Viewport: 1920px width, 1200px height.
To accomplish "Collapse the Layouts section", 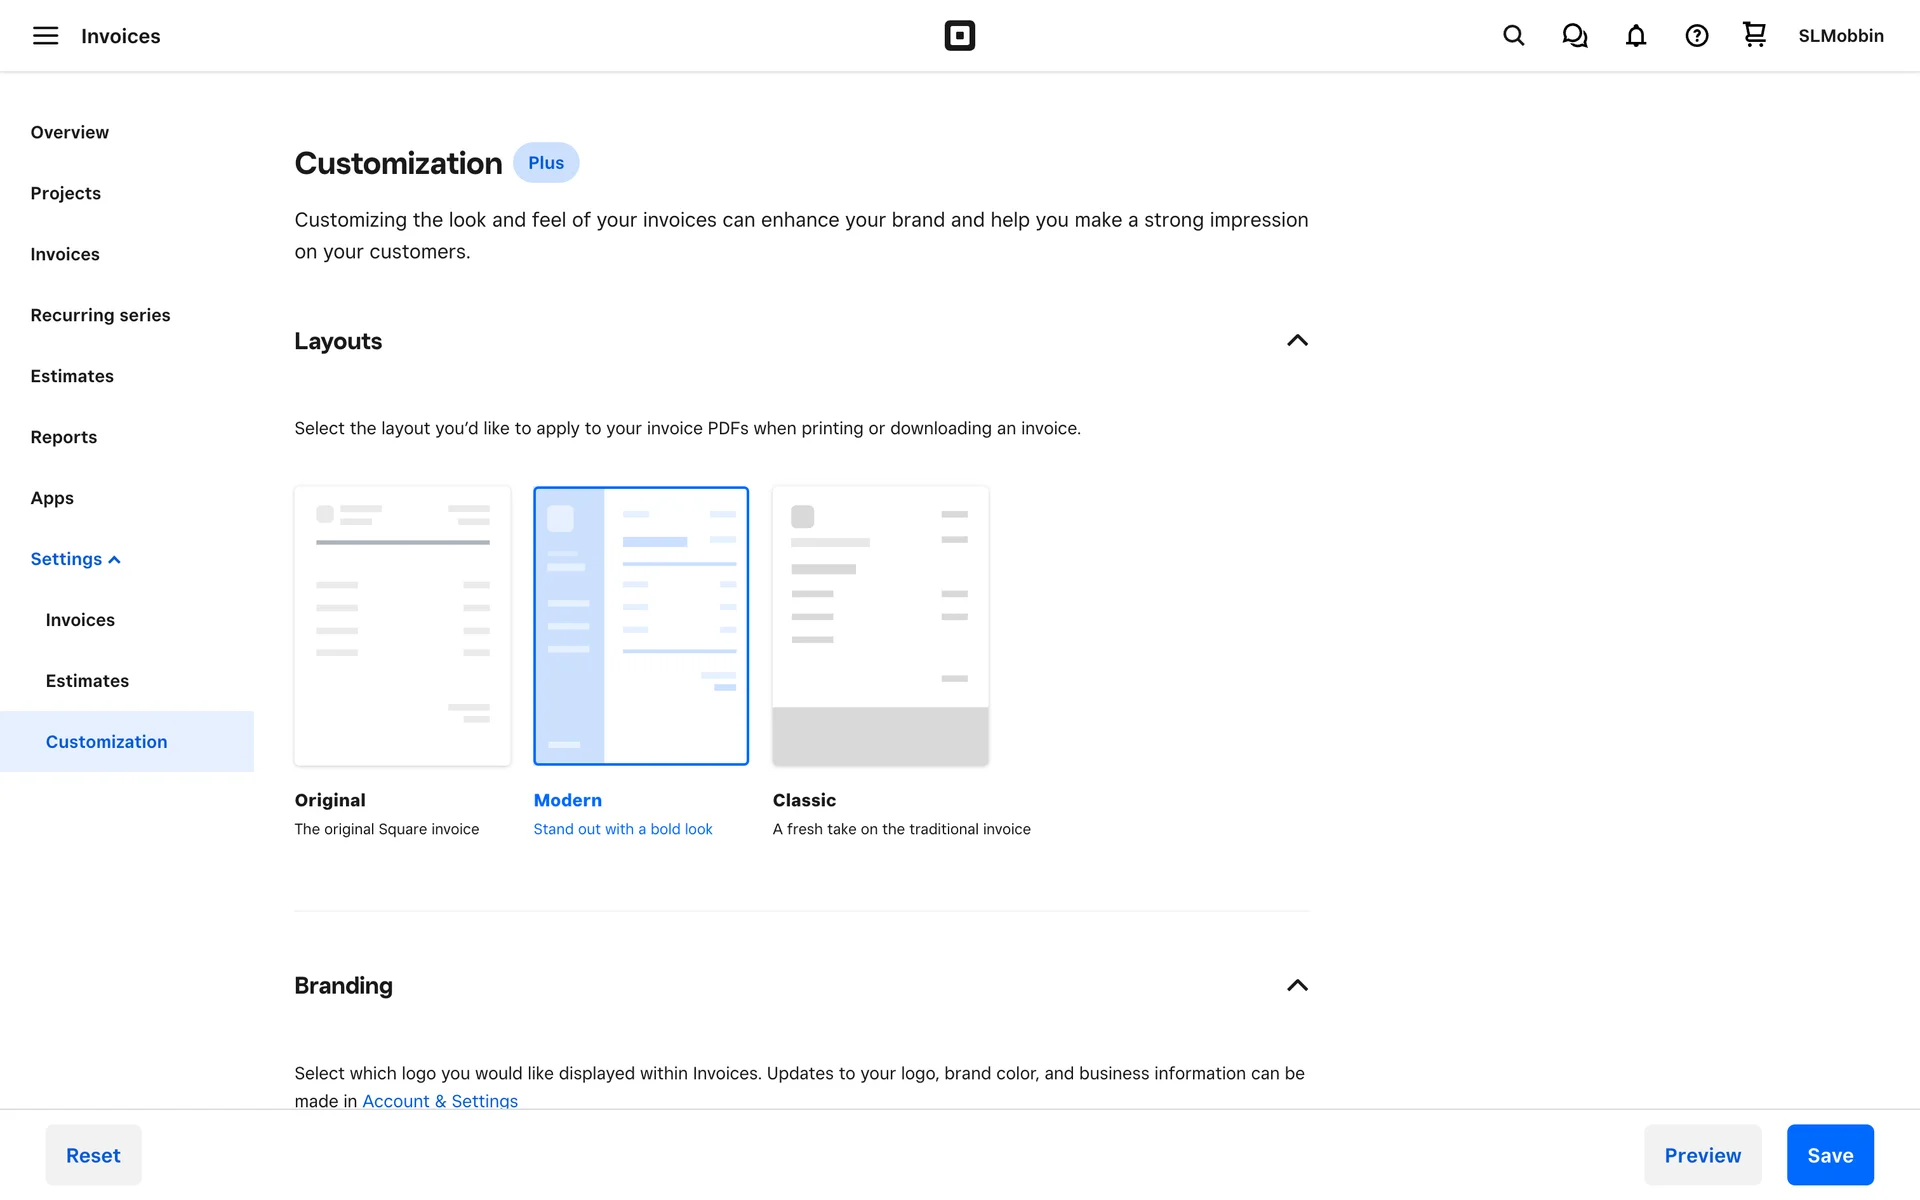I will pos(1297,341).
